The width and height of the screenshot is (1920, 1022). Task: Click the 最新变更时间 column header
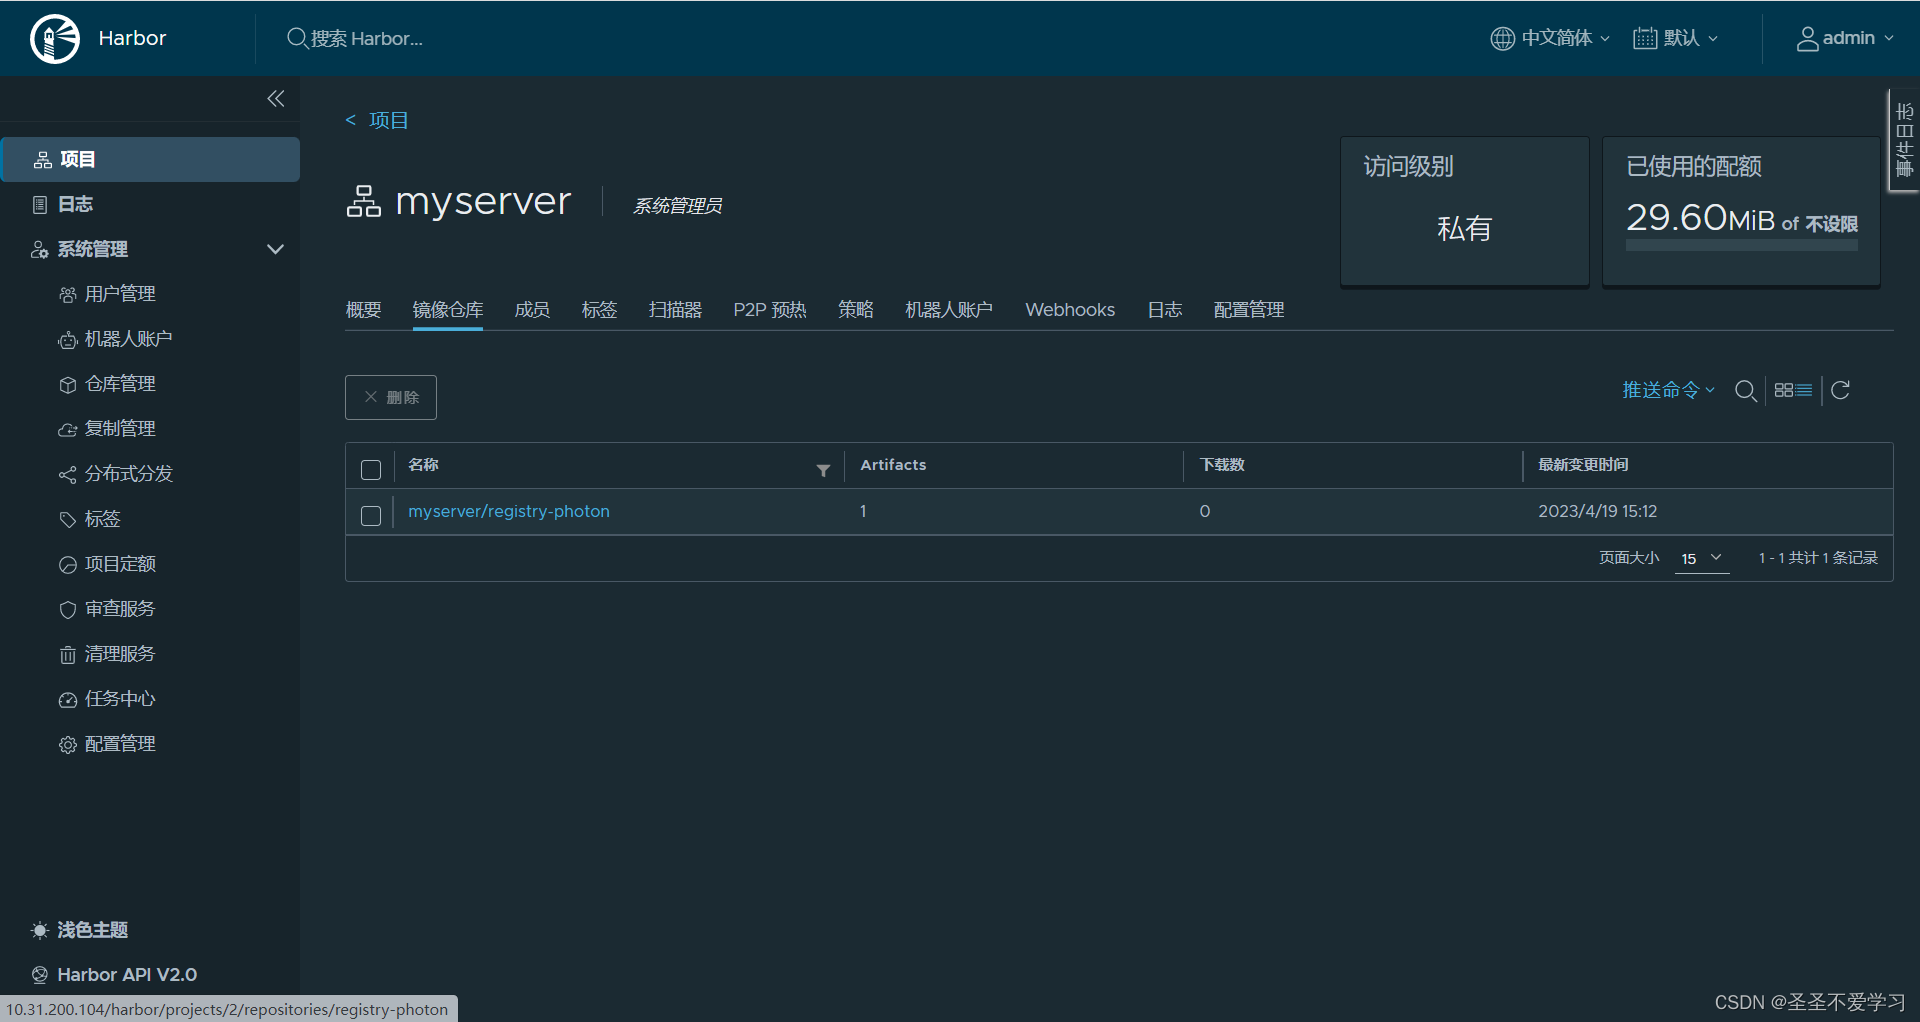coord(1583,465)
